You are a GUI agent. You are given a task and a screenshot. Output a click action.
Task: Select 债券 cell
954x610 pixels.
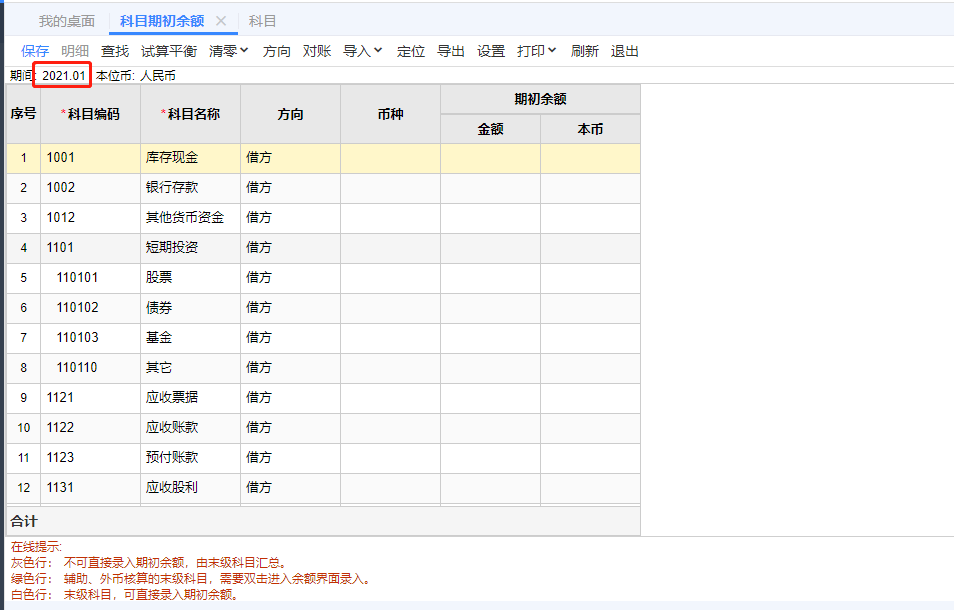190,308
